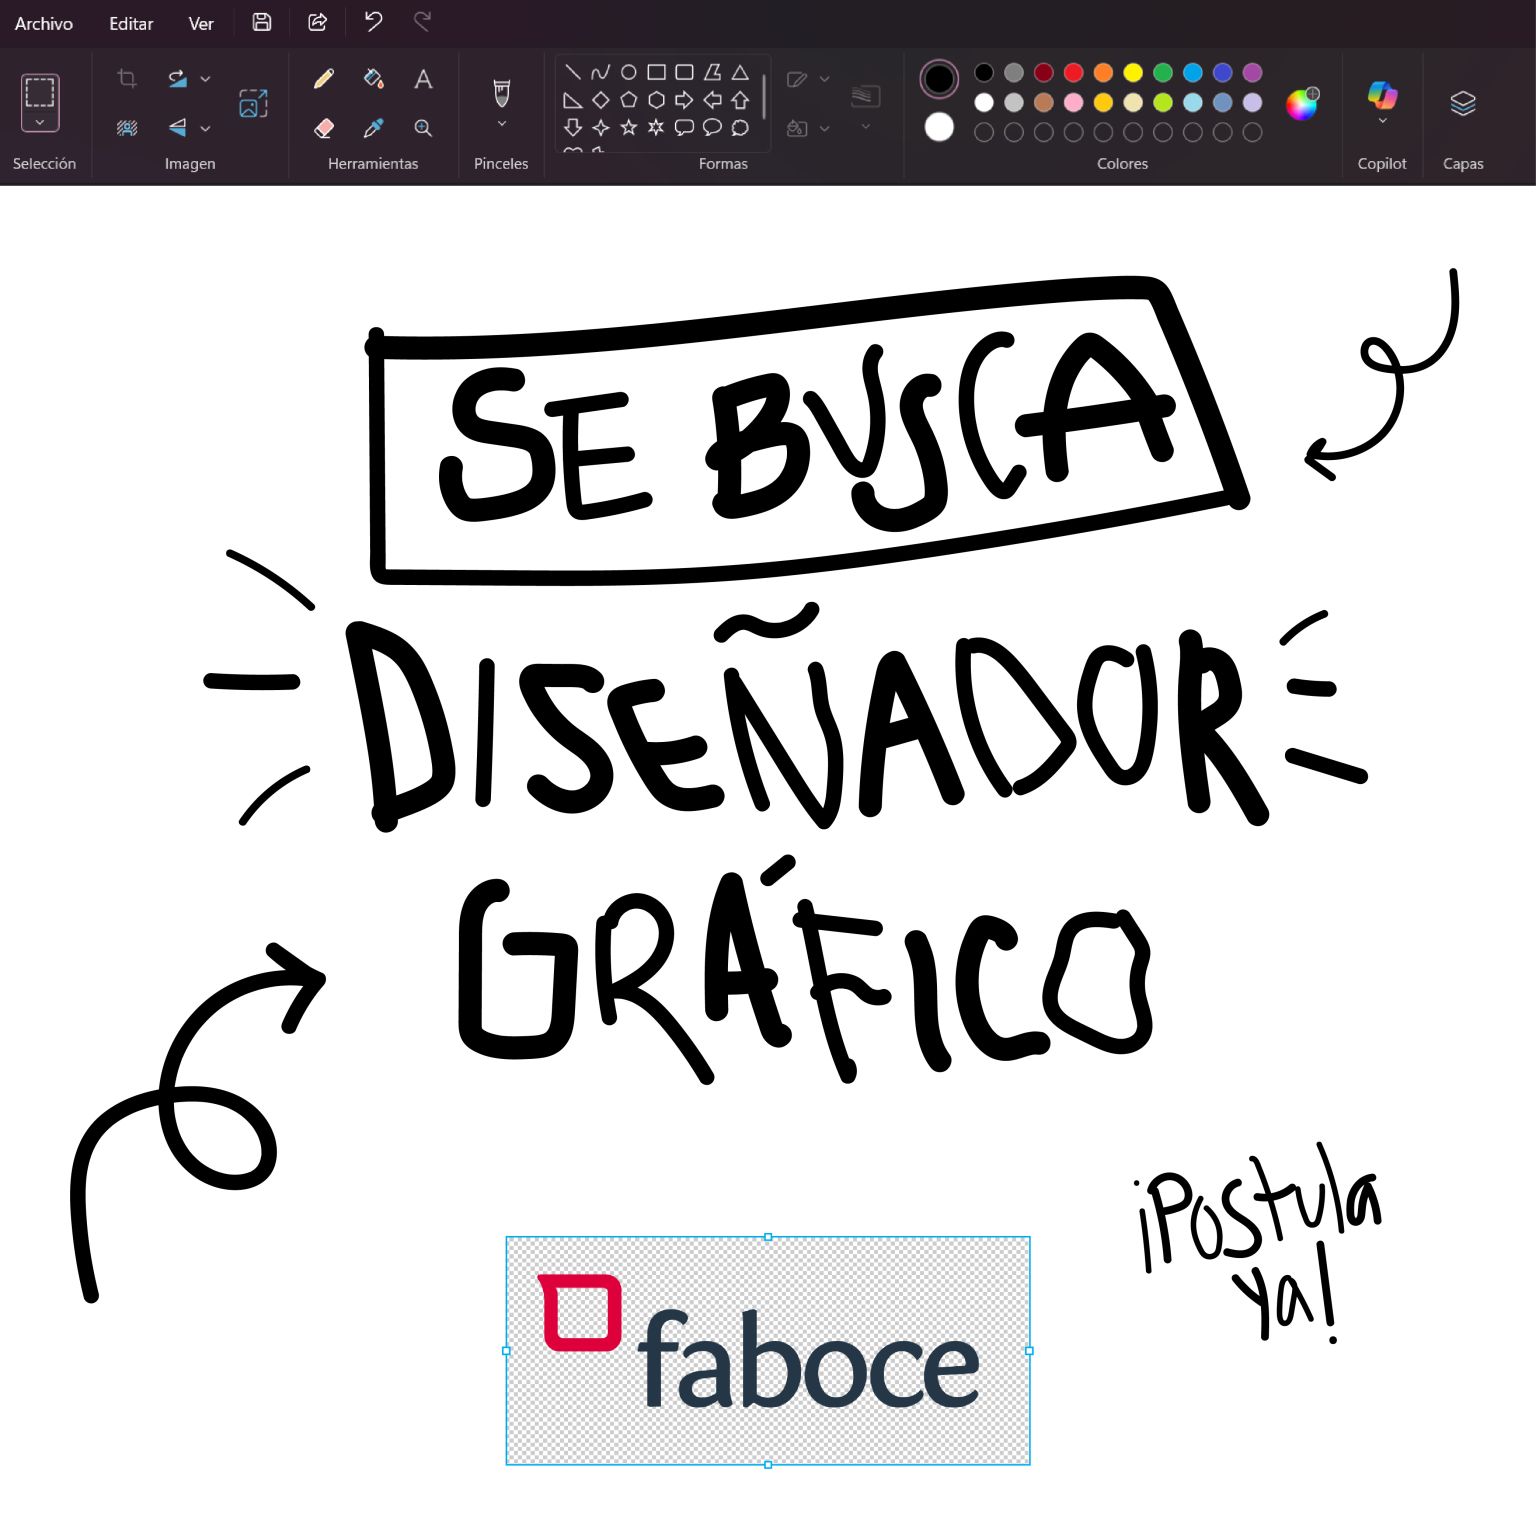Expand the Pinceles brush type chevron
Screen dimensions: 1536x1536
click(x=502, y=124)
